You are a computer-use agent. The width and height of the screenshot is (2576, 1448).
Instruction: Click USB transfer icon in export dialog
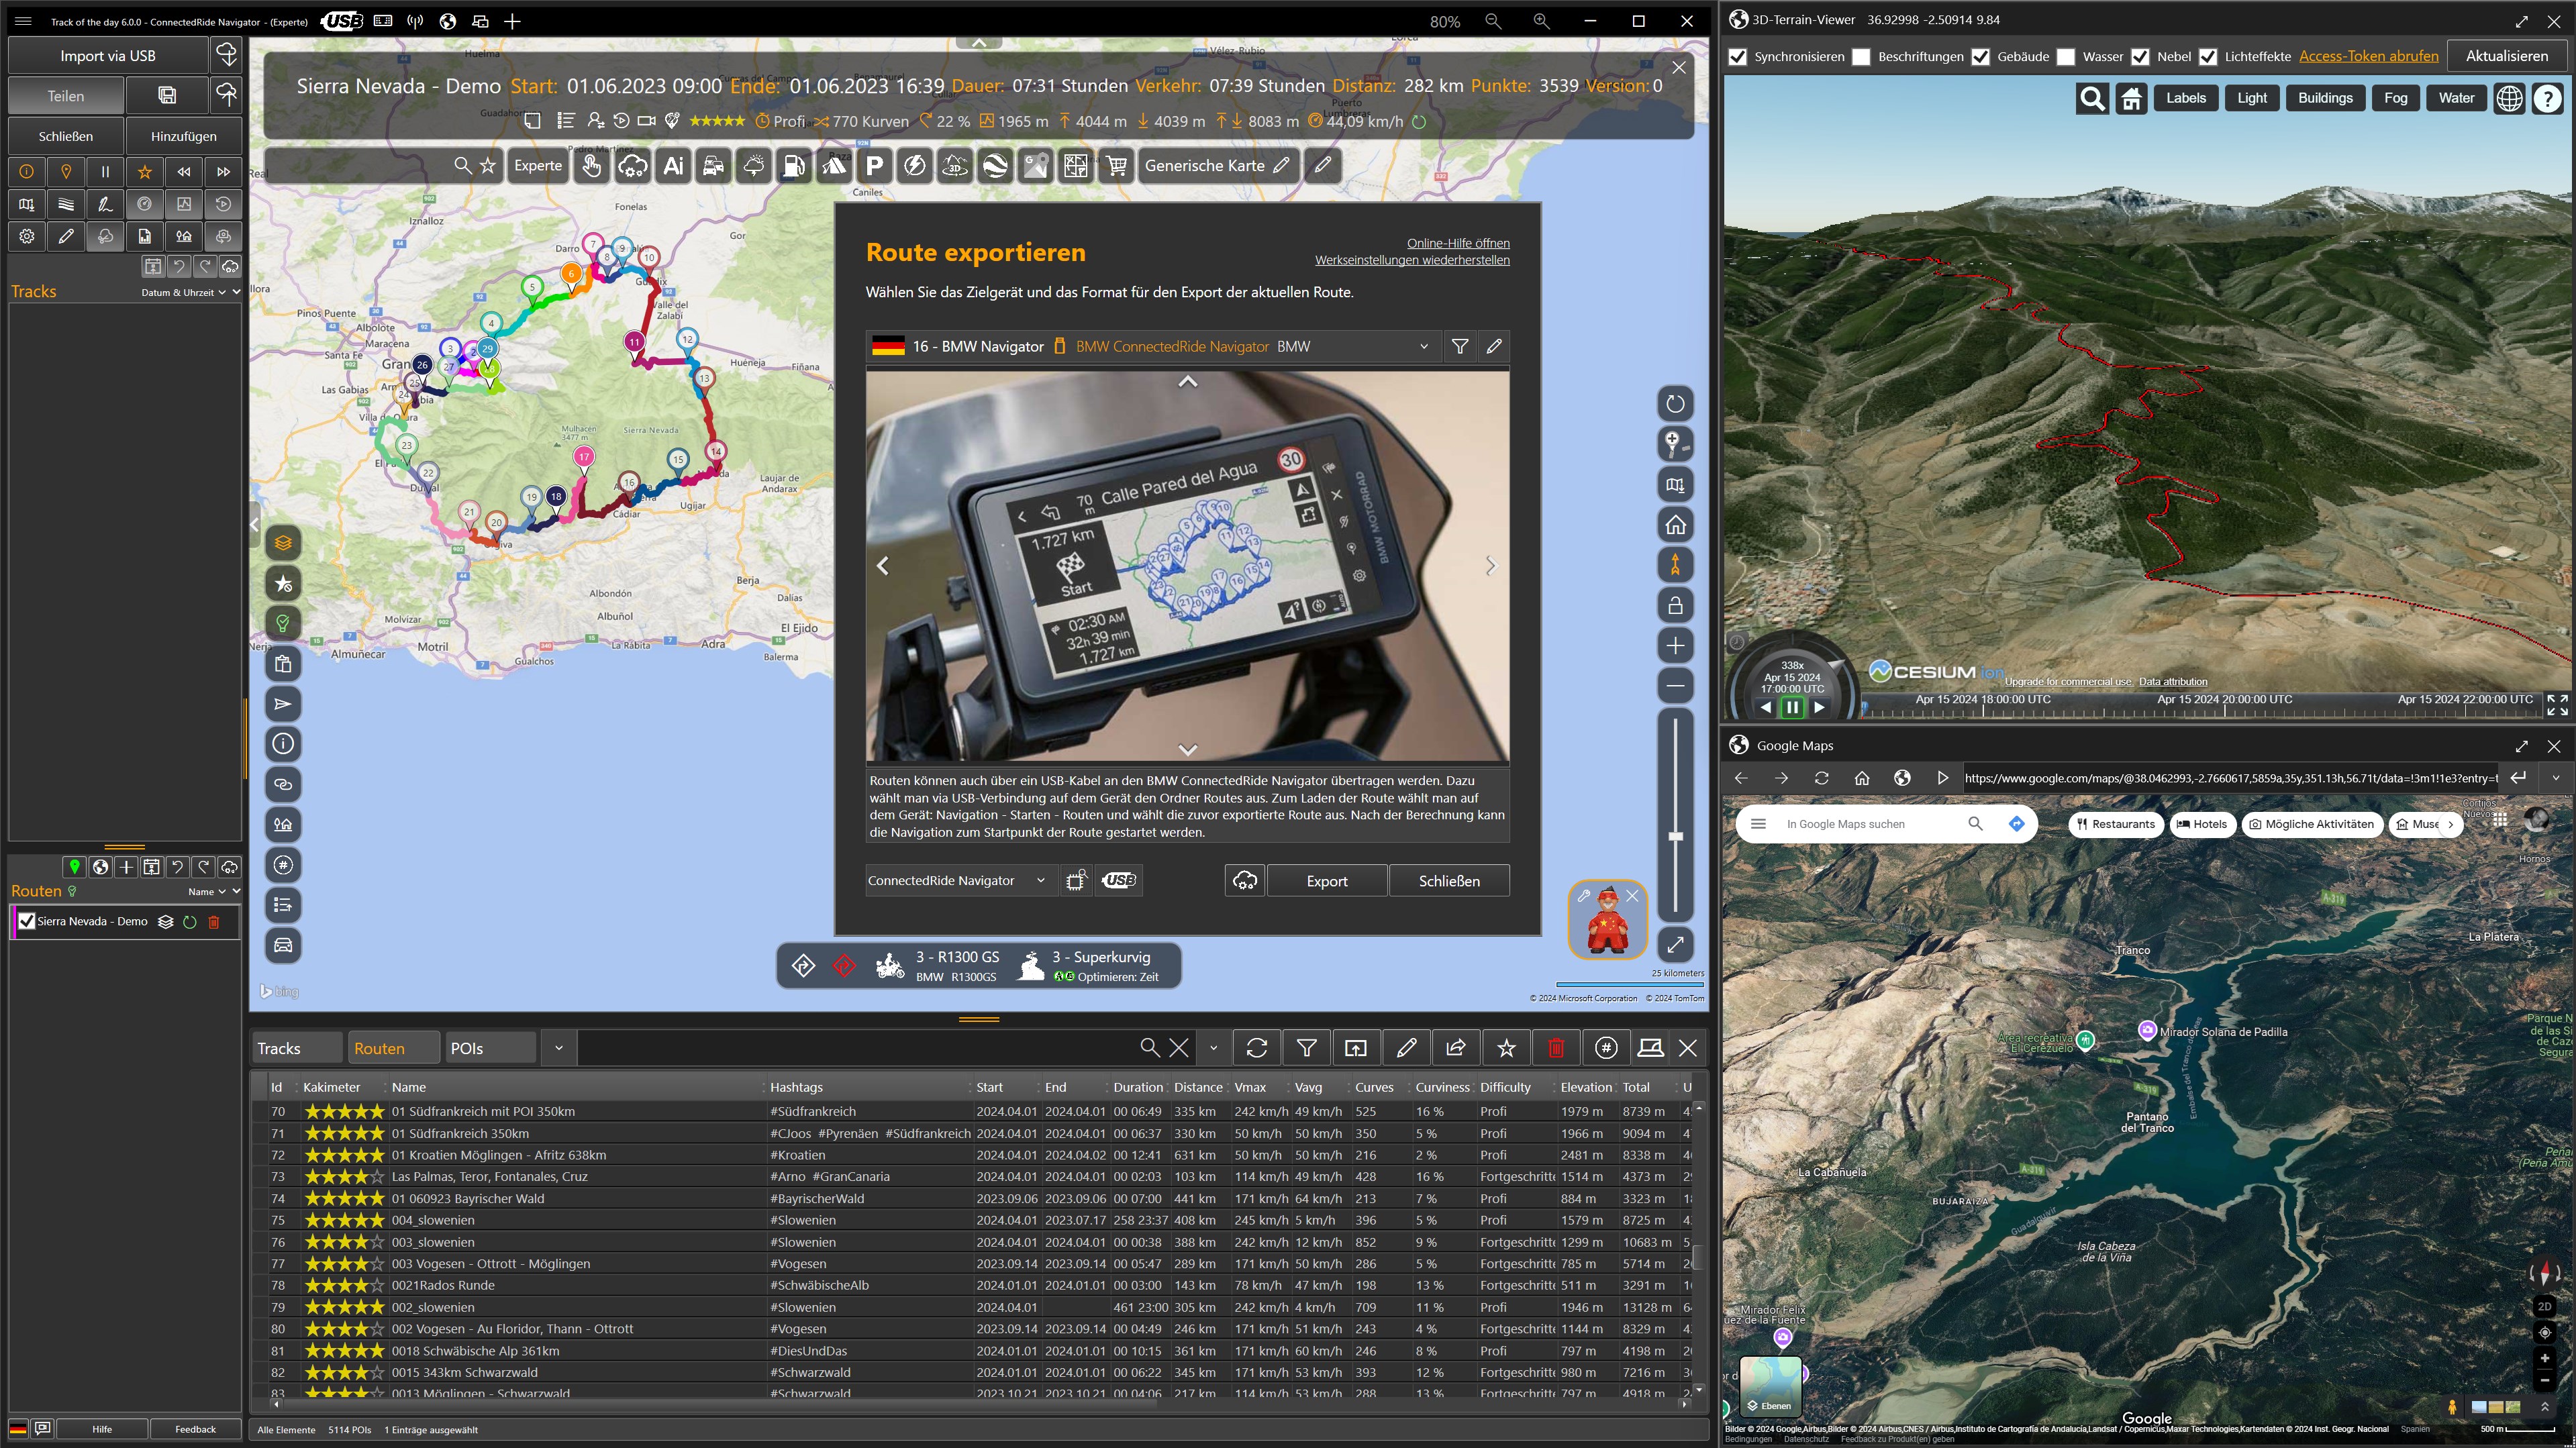point(1119,880)
